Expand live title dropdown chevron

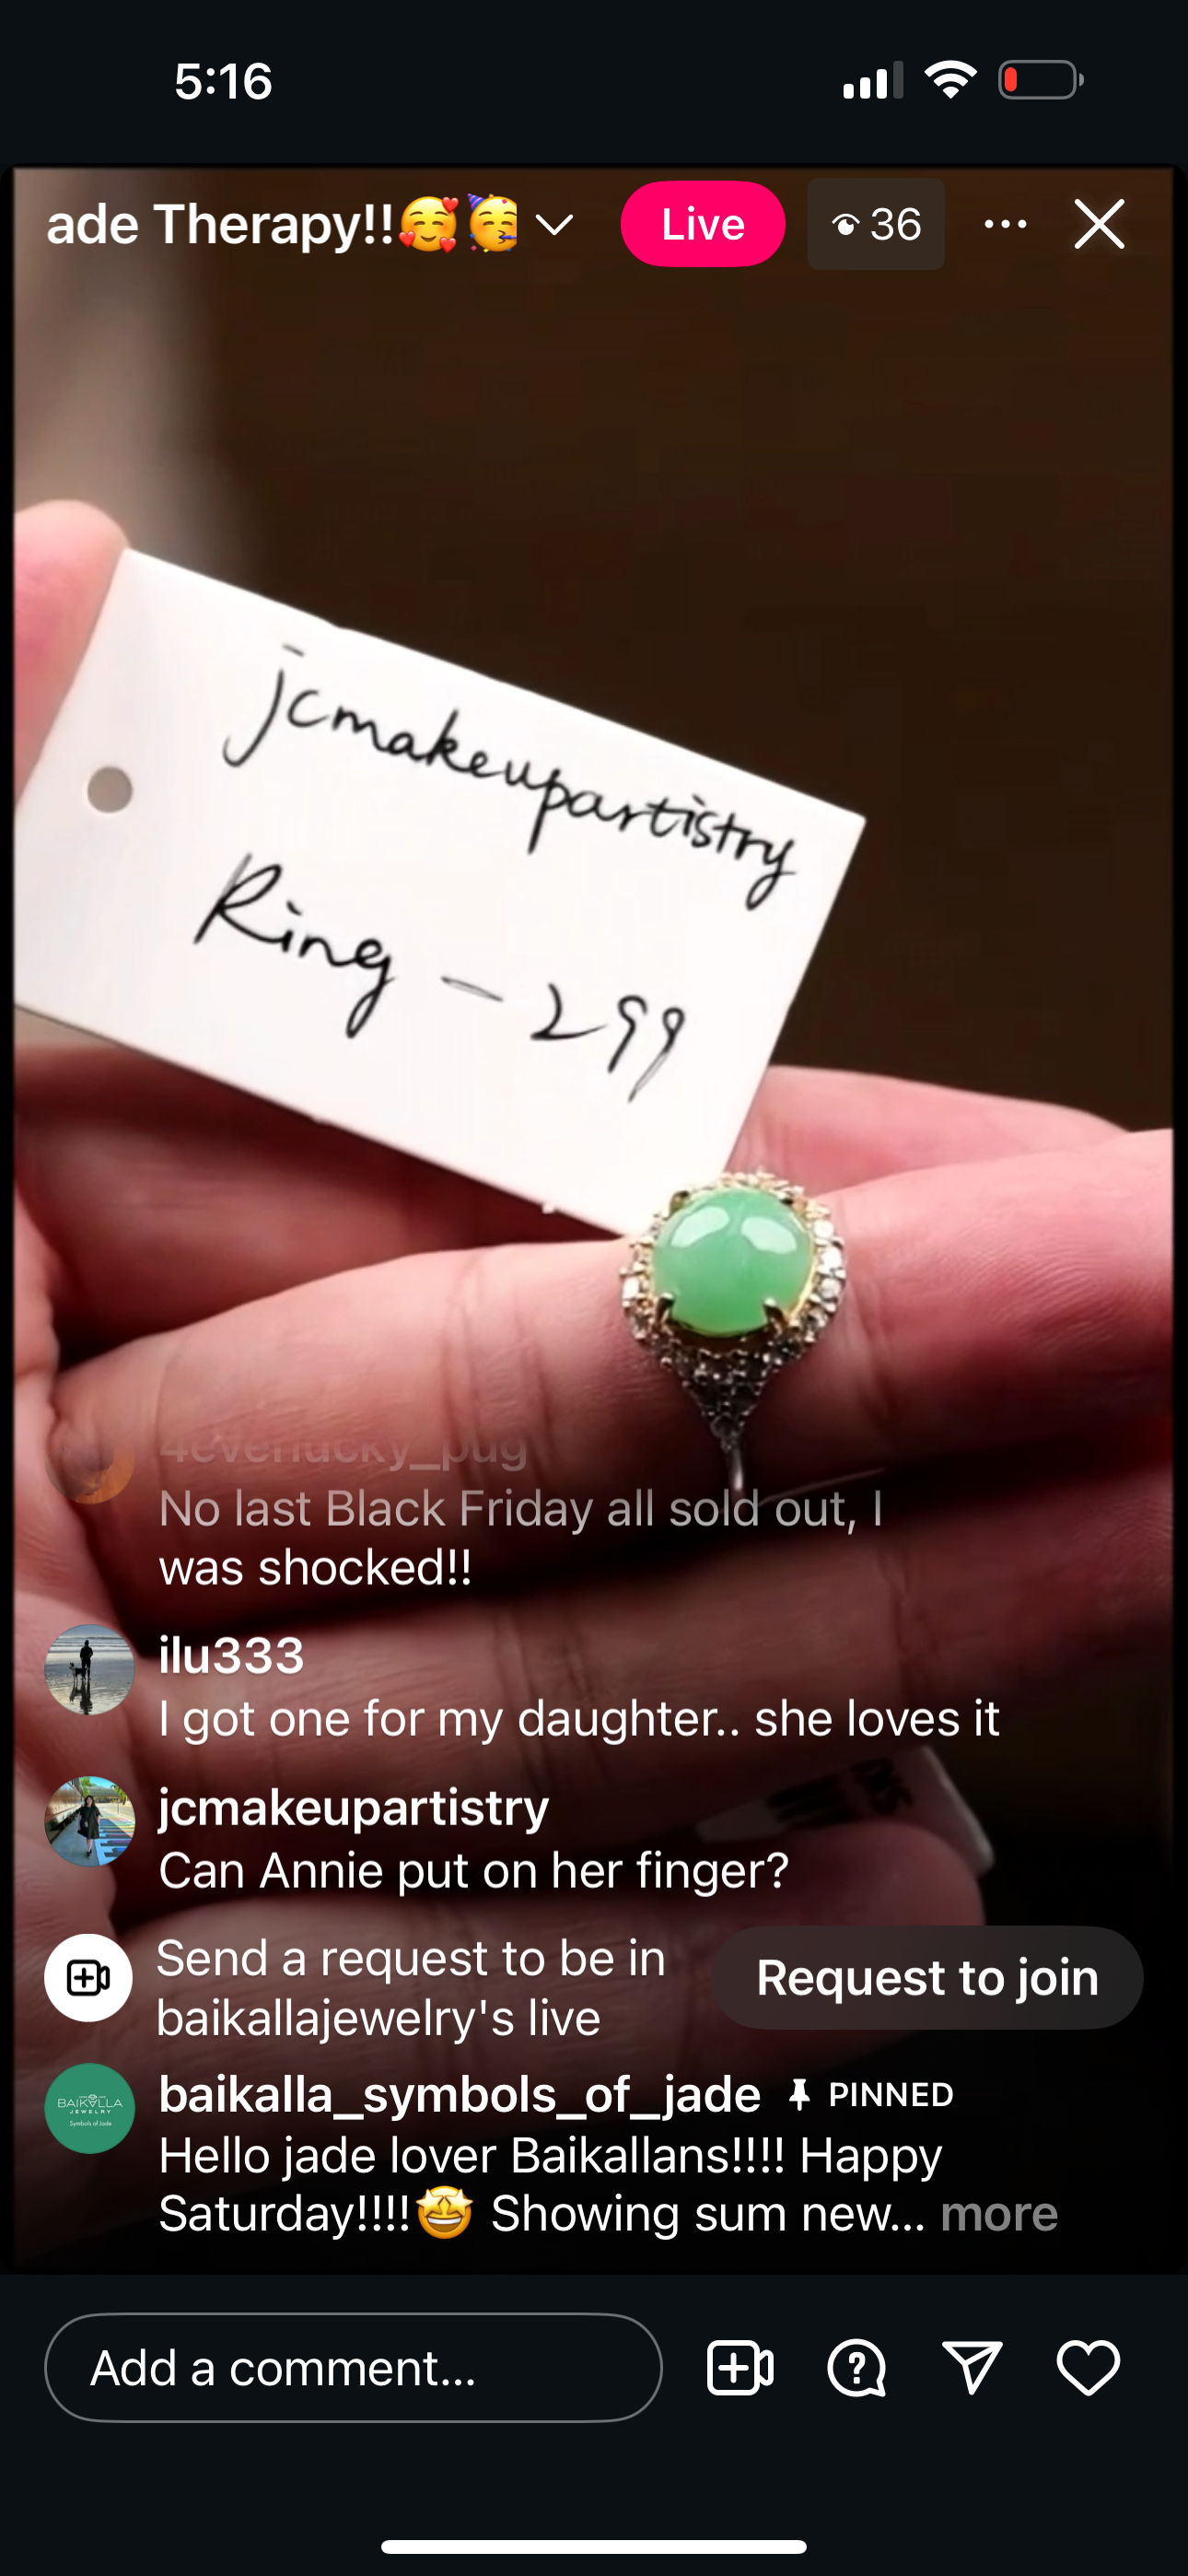coord(554,224)
